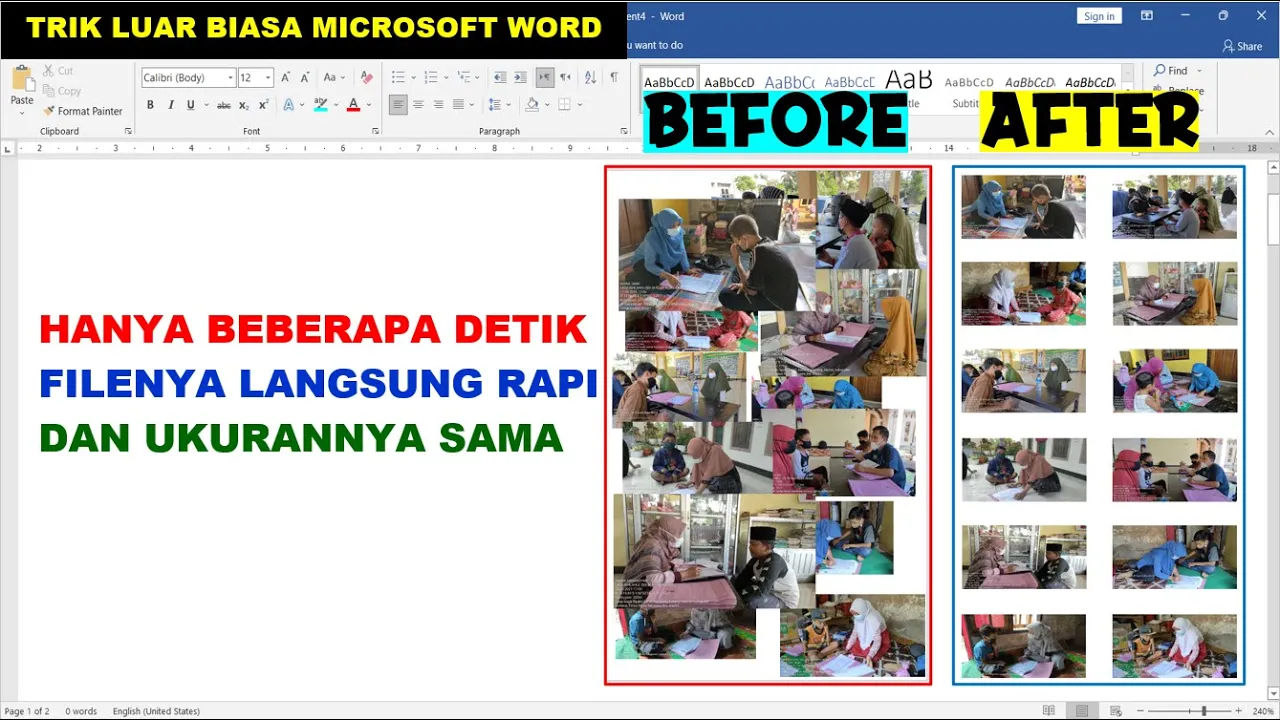1280x720 pixels.
Task: Apply shading with the paint bucket
Action: click(532, 105)
